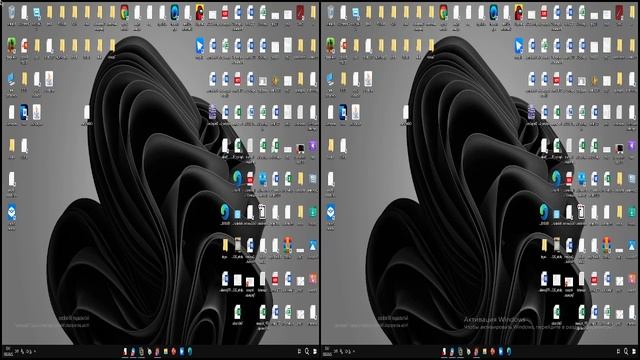Image resolution: width=640 pixels, height=360 pixels.
Task: Select Recycle Bin on the left monitor
Action: point(11,12)
